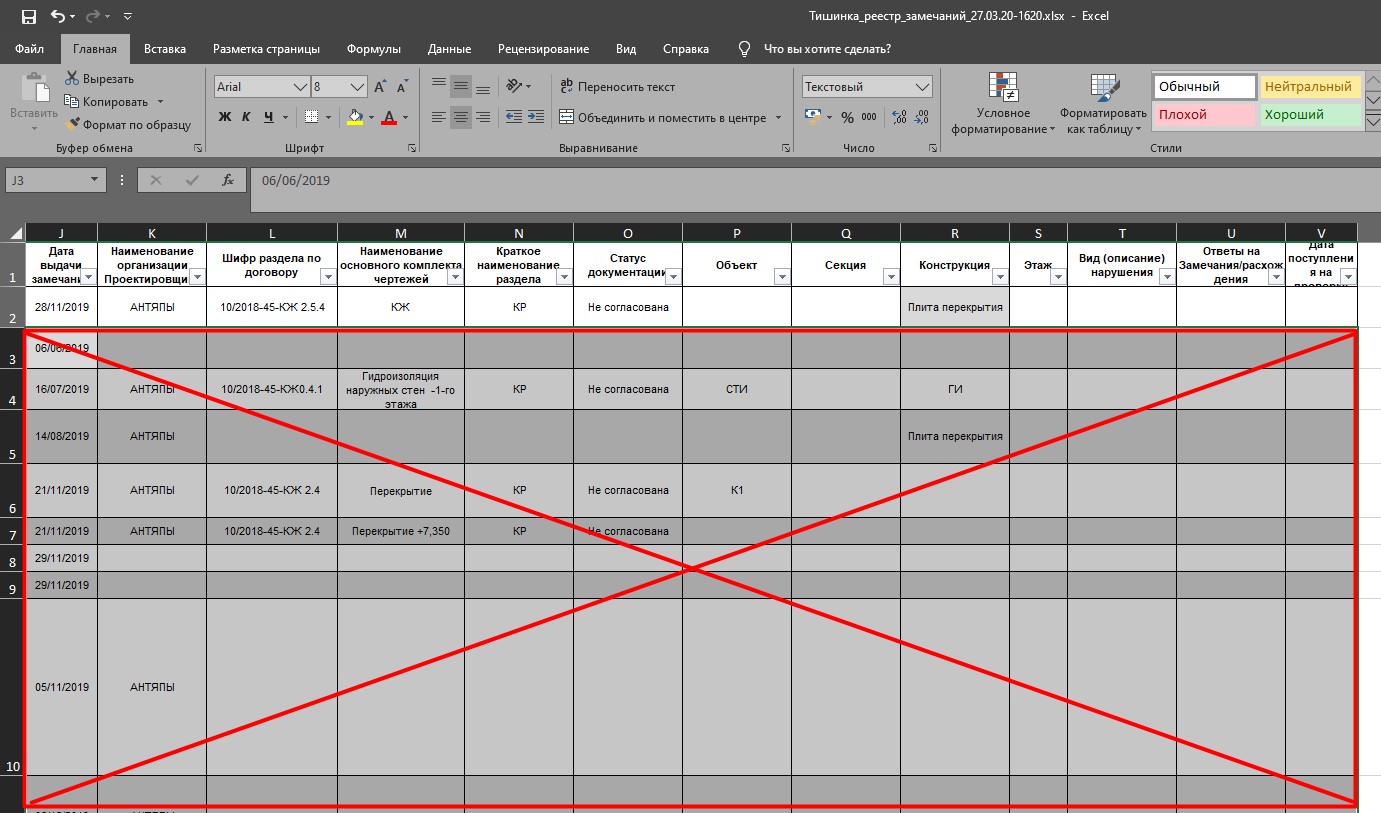The width and height of the screenshot is (1381, 813).
Task: Copy selection with Копировать
Action: [x=105, y=102]
